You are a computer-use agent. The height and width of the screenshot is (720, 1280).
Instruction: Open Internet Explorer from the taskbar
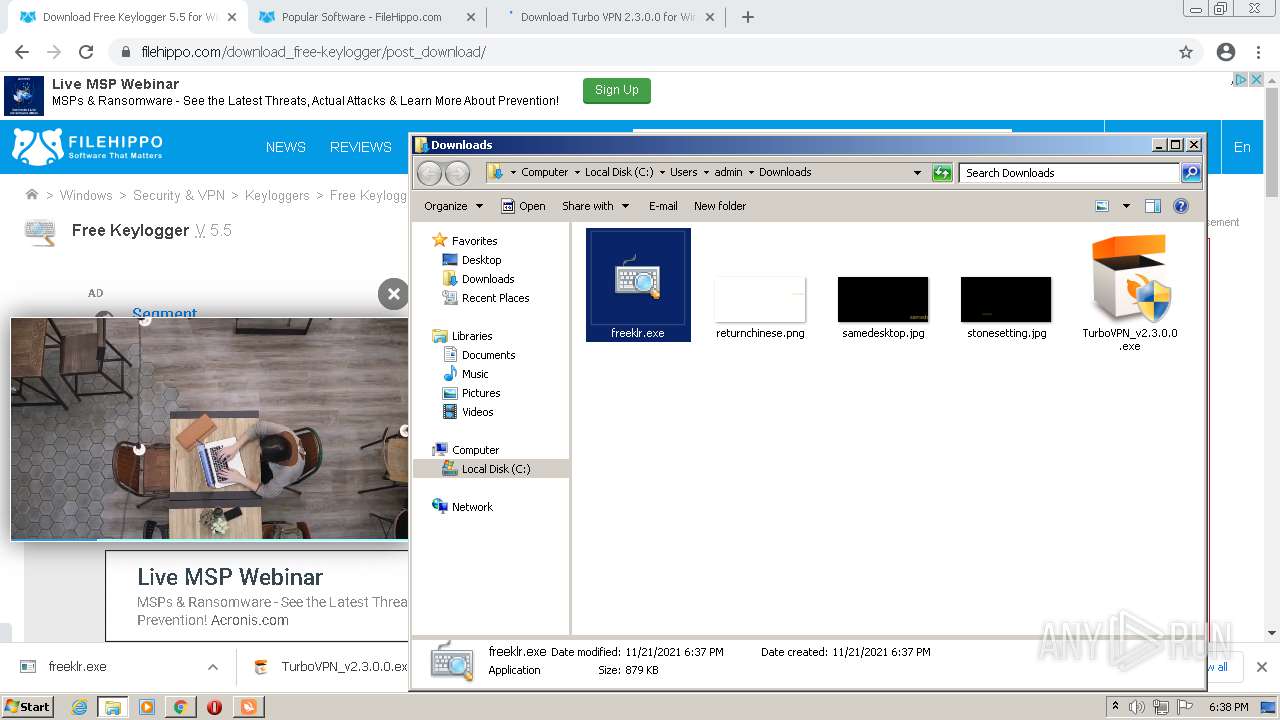pos(79,707)
